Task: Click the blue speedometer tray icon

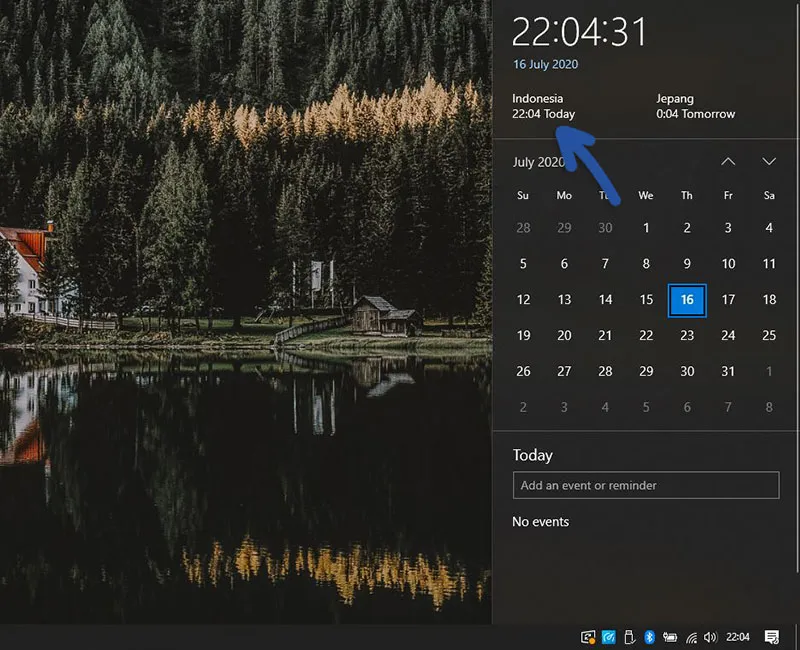Action: click(x=608, y=637)
